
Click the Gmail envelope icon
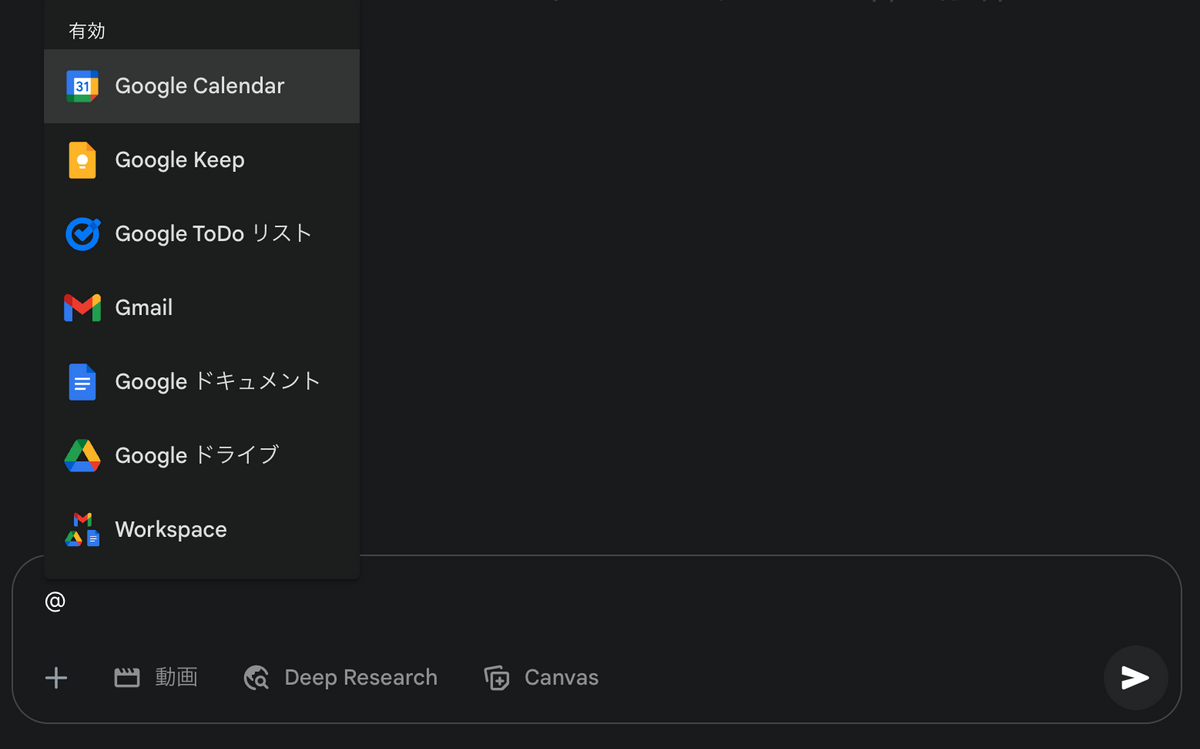point(82,308)
